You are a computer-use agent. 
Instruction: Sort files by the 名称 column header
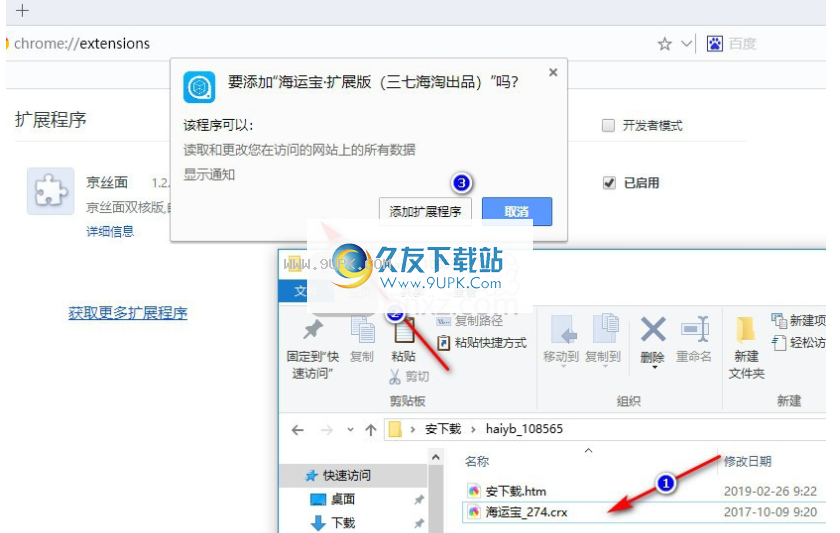477,461
